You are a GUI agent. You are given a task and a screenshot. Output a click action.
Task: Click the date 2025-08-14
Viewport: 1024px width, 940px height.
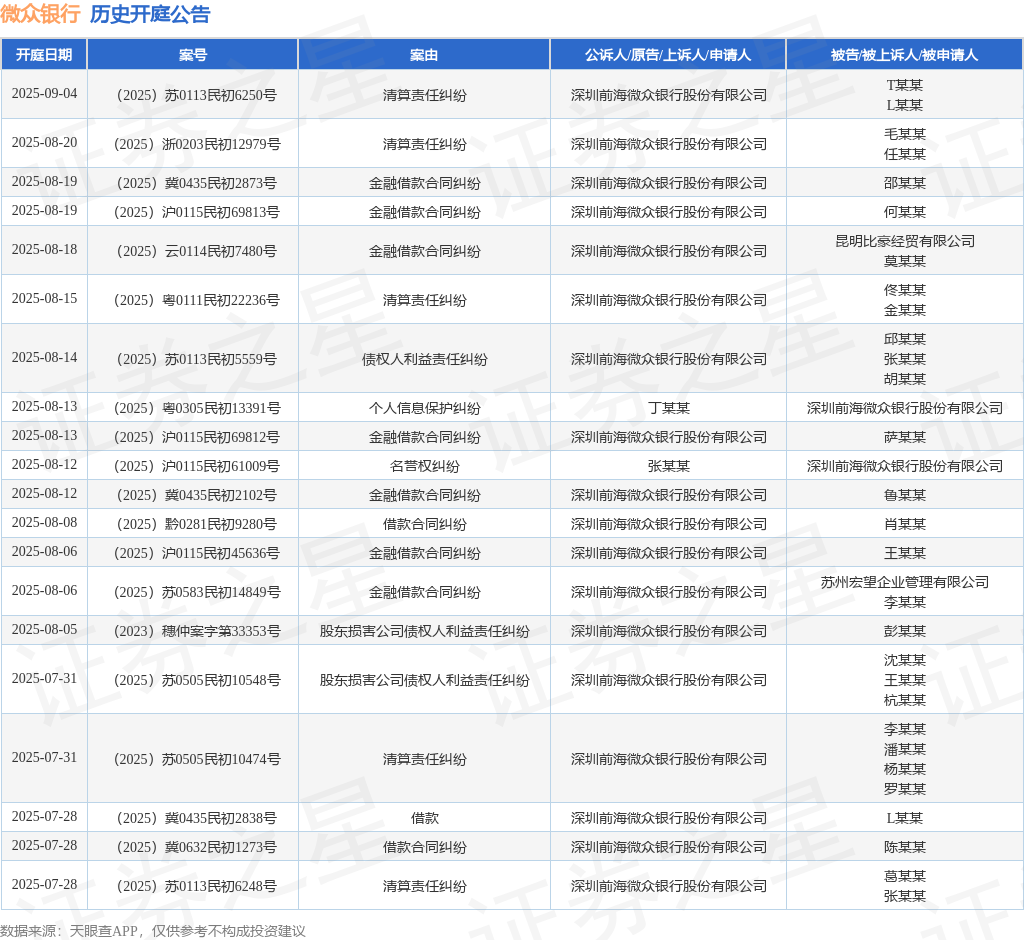coord(44,357)
